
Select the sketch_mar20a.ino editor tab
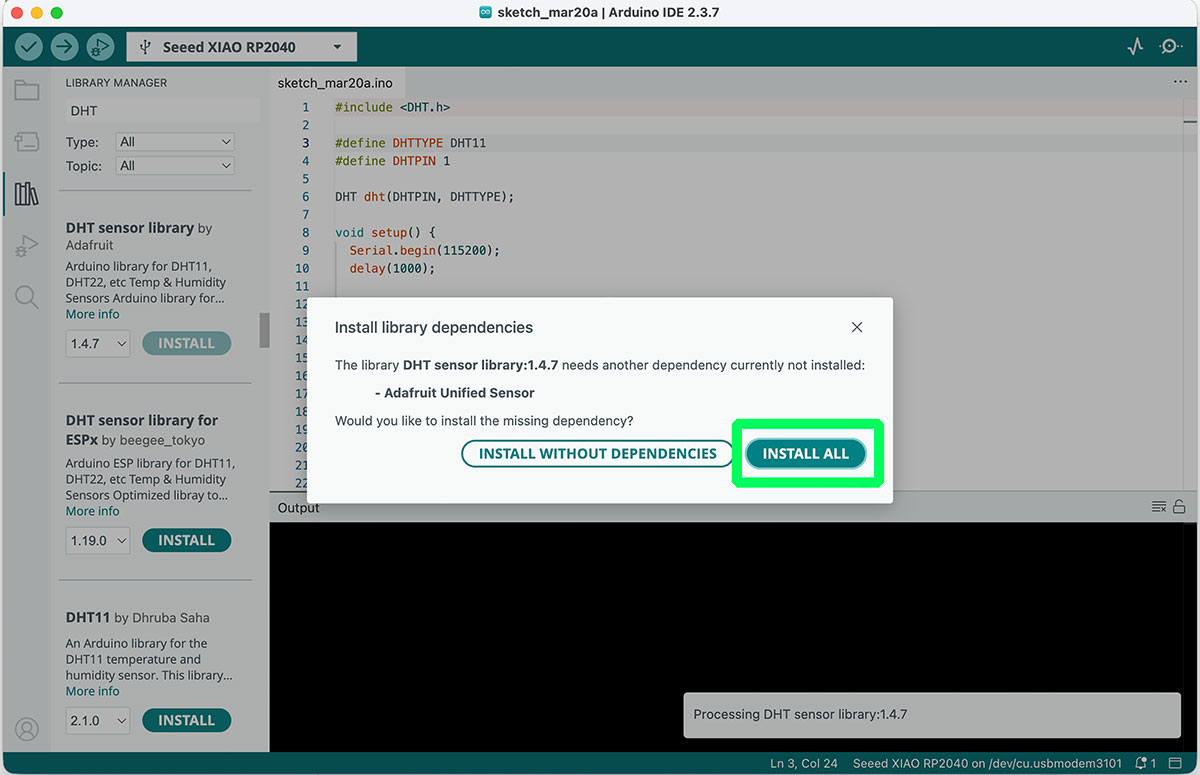335,83
